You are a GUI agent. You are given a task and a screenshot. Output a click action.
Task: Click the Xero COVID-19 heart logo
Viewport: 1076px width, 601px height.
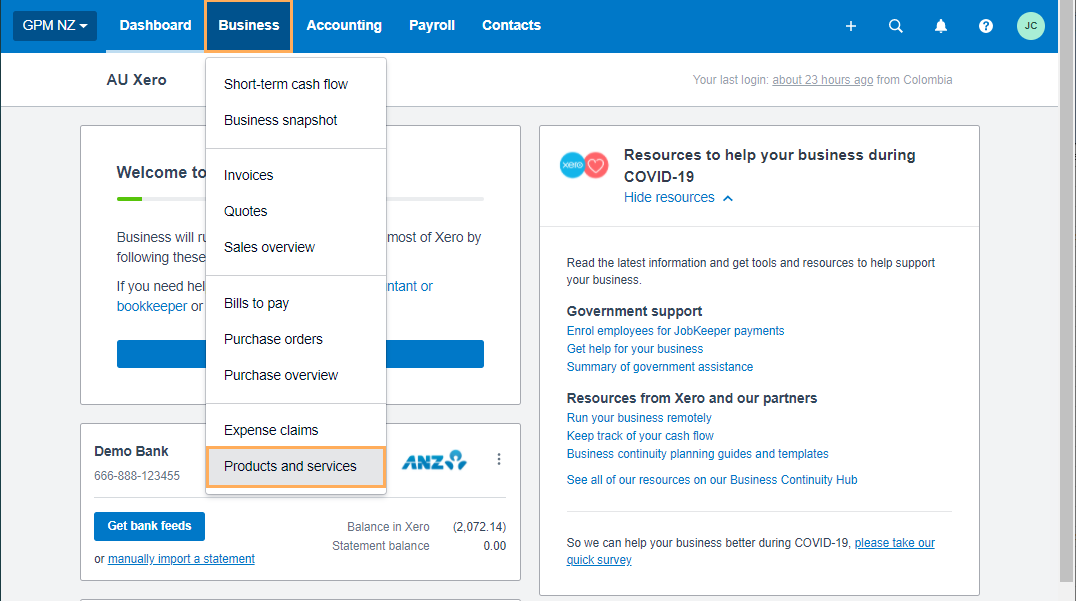coord(584,165)
